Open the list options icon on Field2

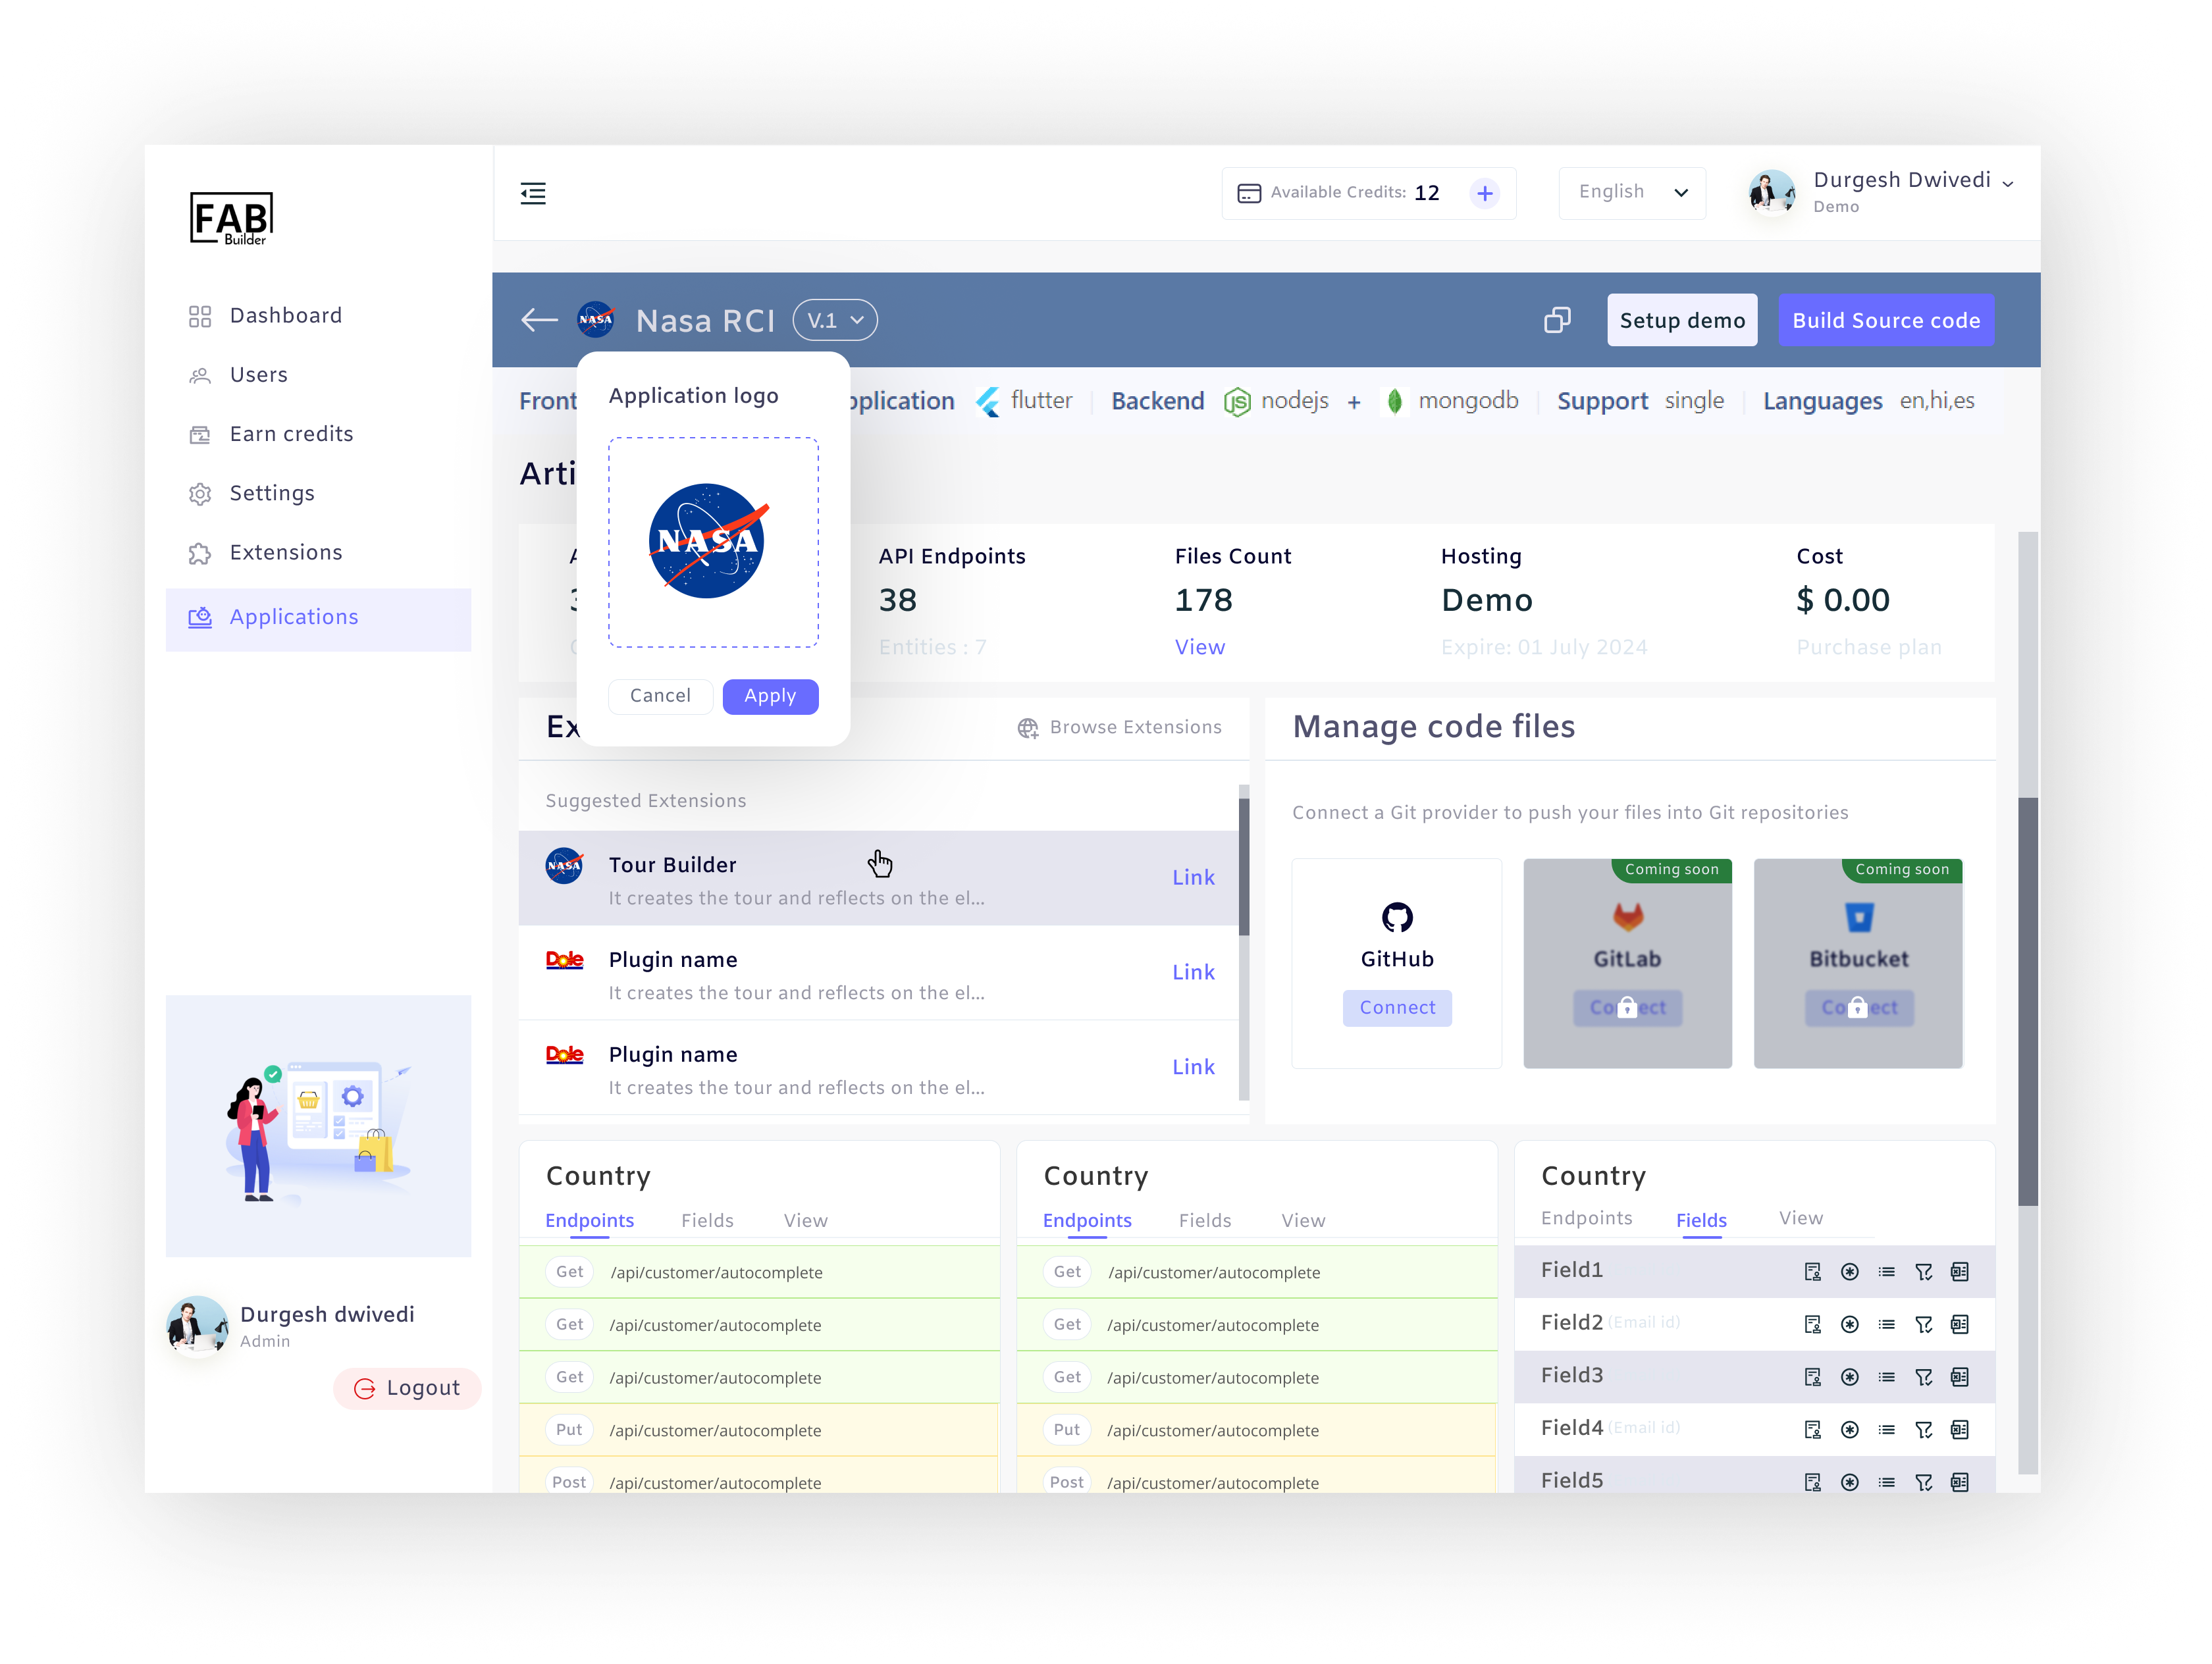pos(1888,1324)
